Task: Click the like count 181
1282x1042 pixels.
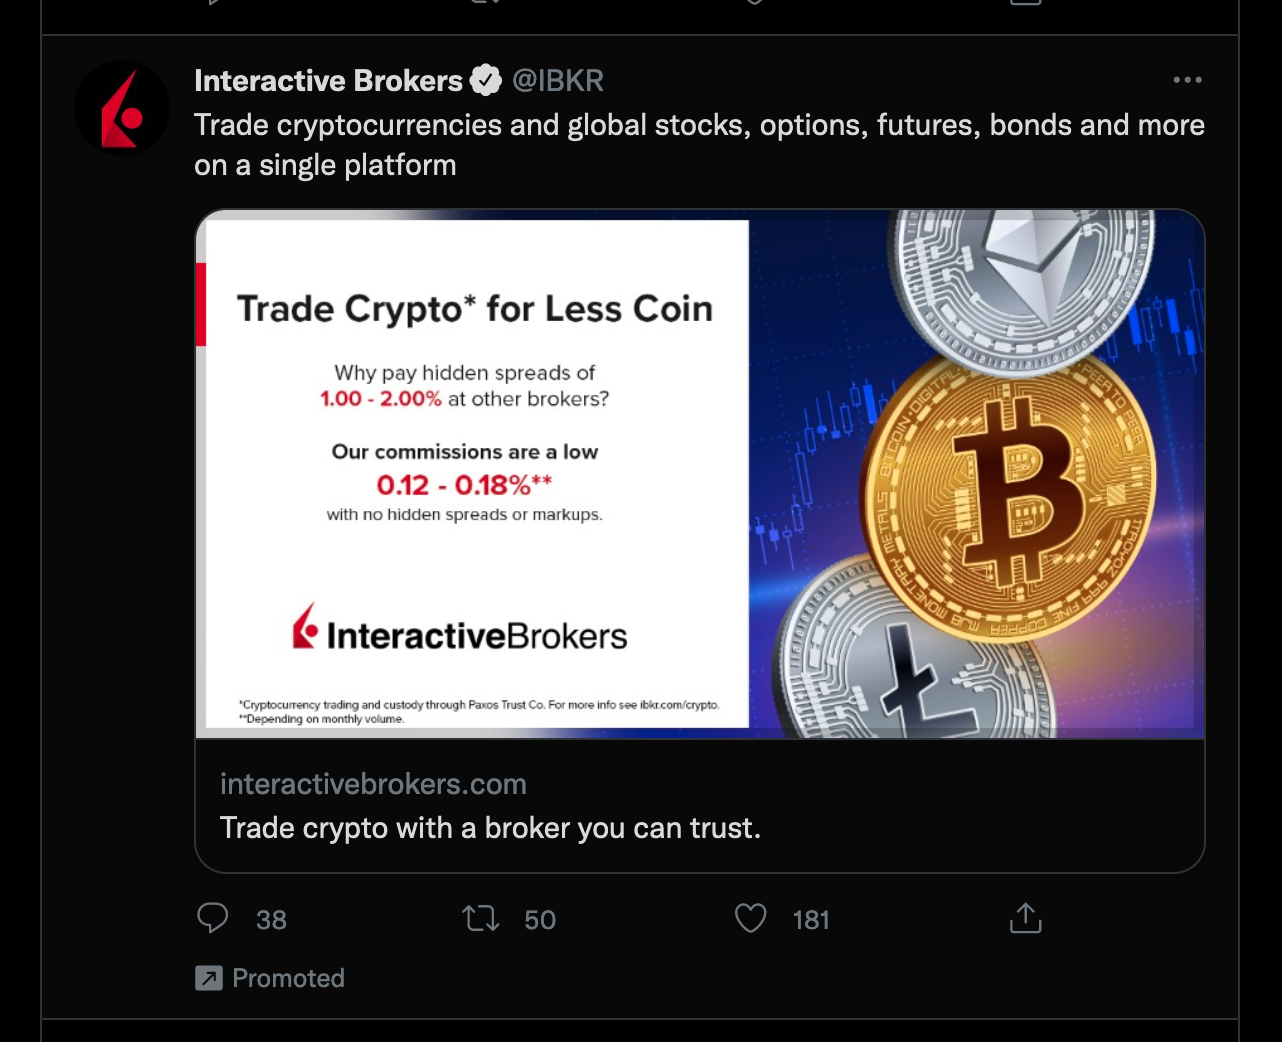Action: point(811,920)
